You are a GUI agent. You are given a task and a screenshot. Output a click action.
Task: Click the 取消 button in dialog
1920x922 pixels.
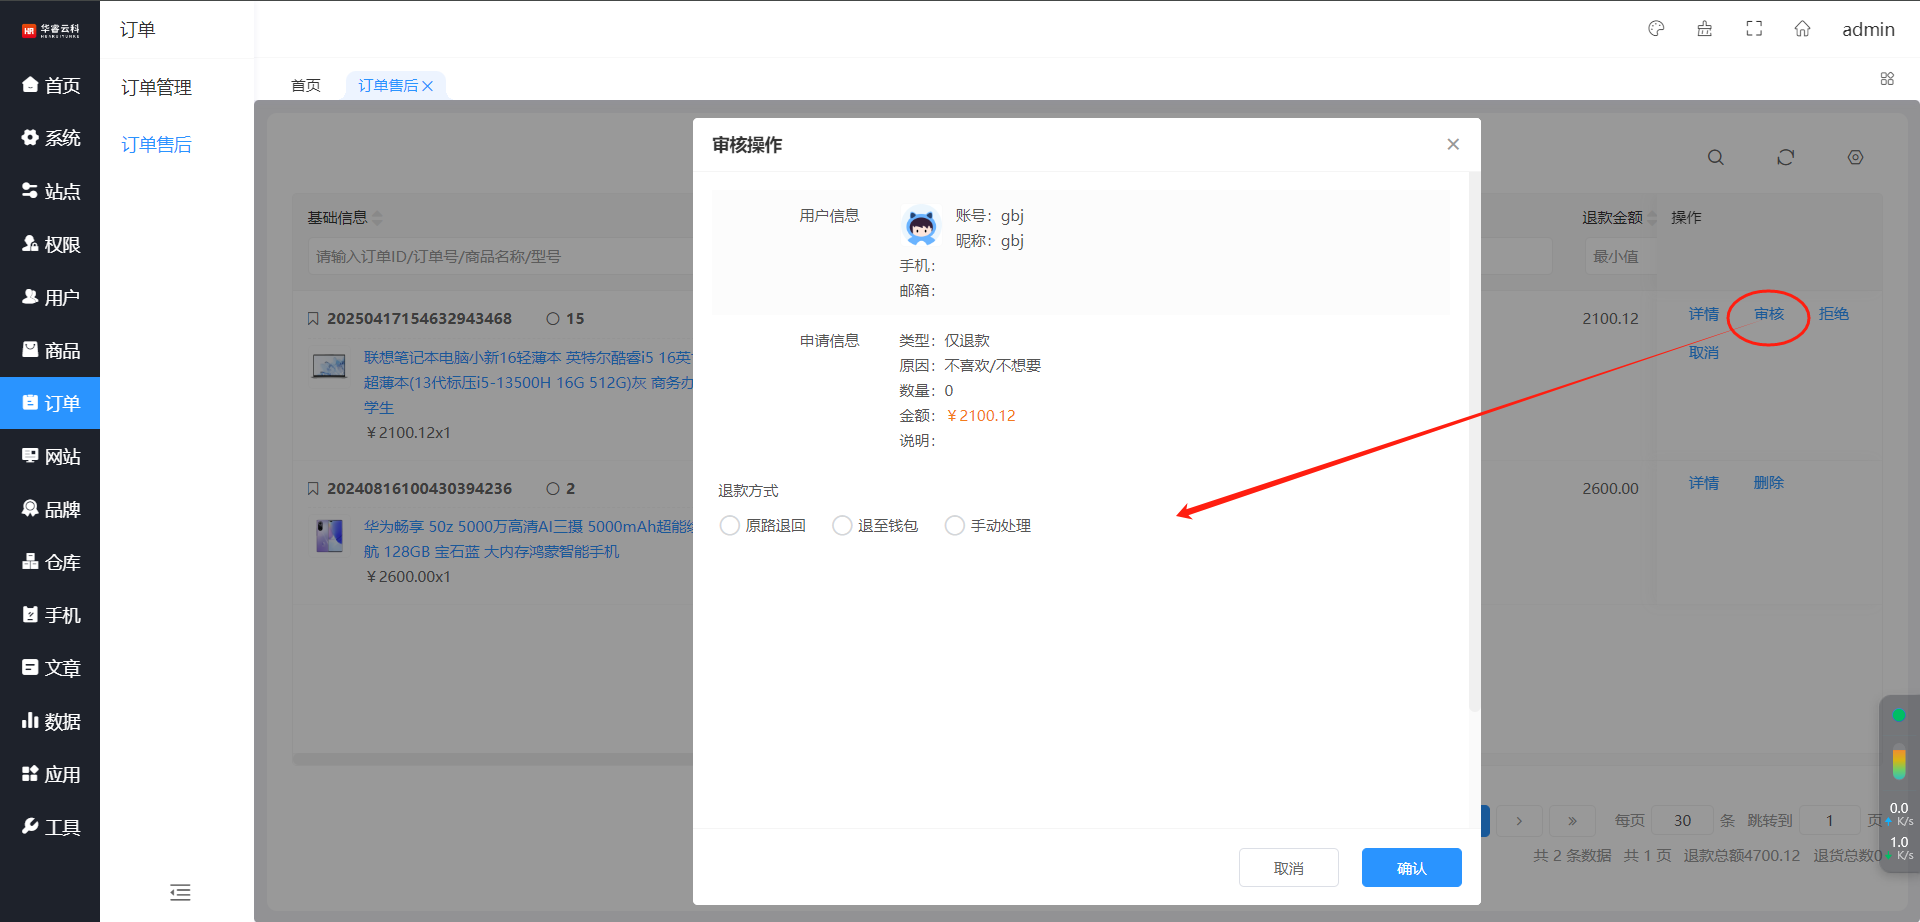(x=1288, y=868)
